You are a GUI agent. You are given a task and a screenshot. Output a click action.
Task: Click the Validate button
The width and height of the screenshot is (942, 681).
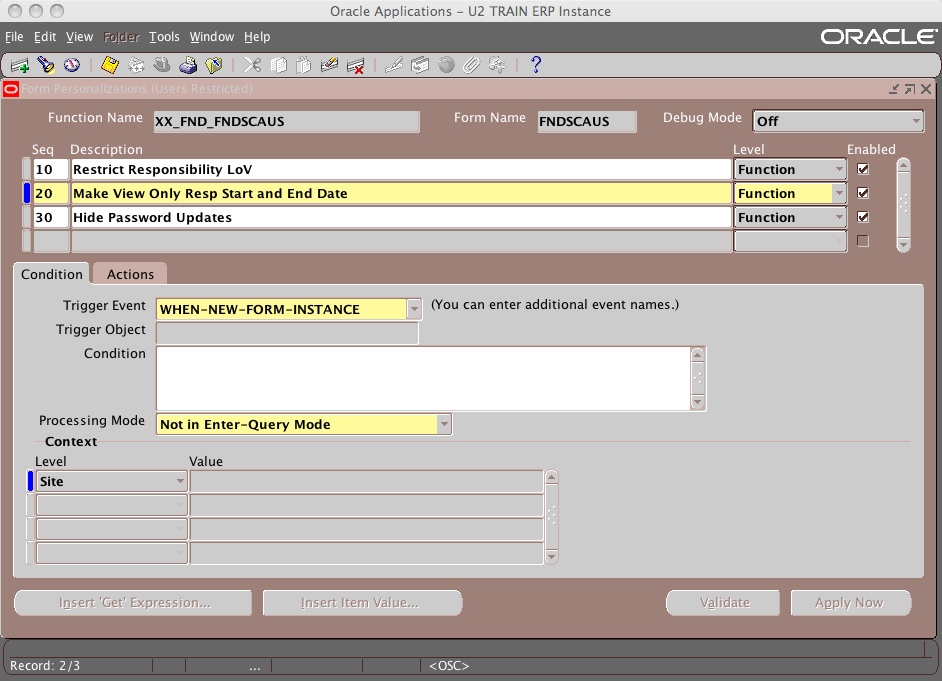(x=724, y=602)
